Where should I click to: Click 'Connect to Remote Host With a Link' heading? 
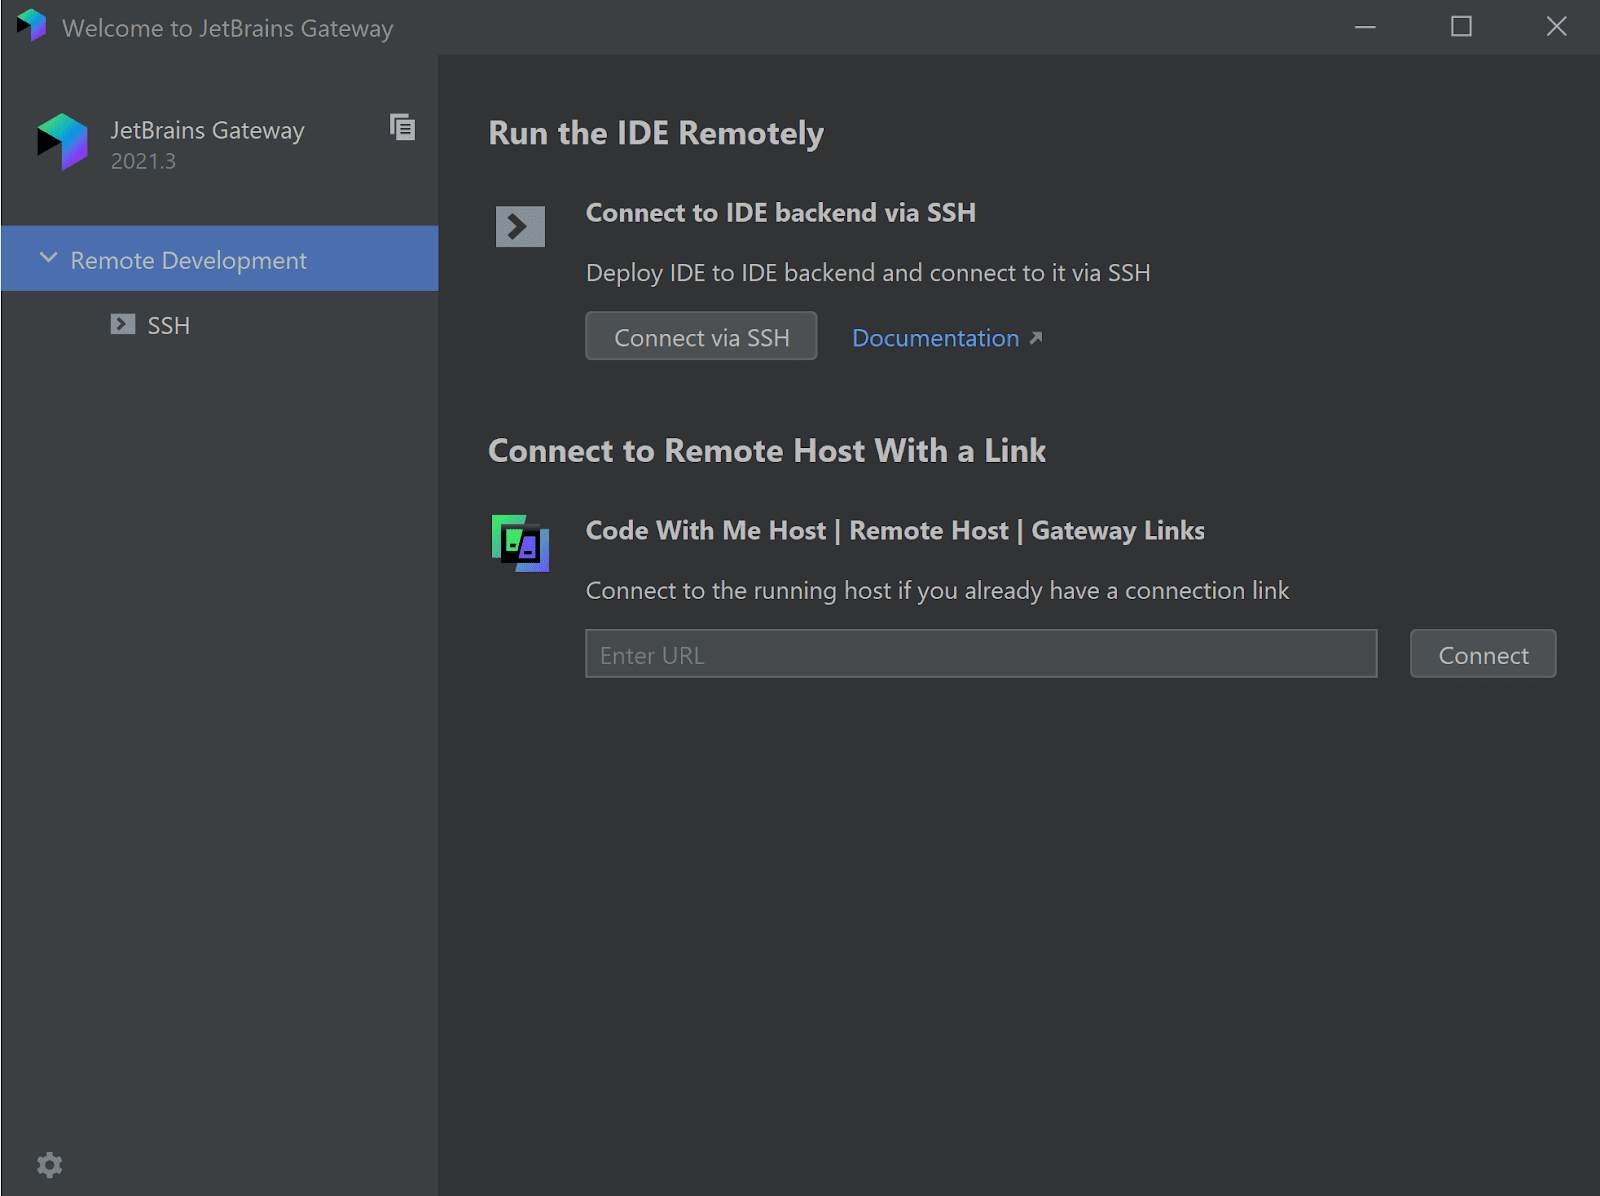point(767,451)
